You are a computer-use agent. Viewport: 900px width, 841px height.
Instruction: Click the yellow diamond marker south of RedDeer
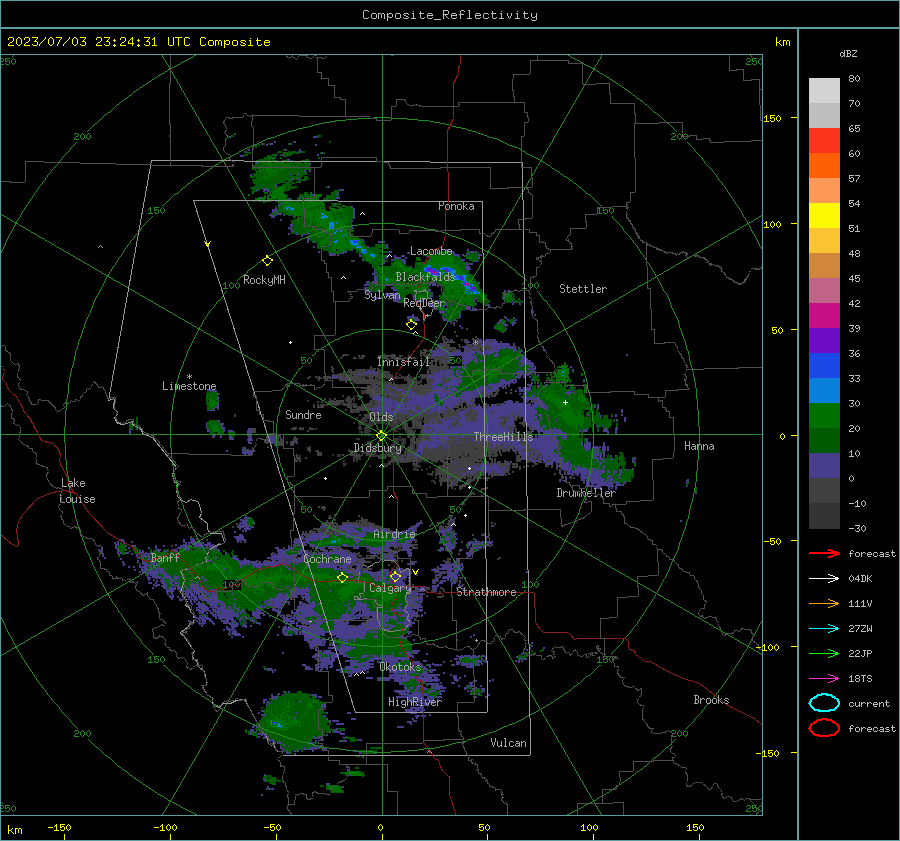click(x=411, y=325)
